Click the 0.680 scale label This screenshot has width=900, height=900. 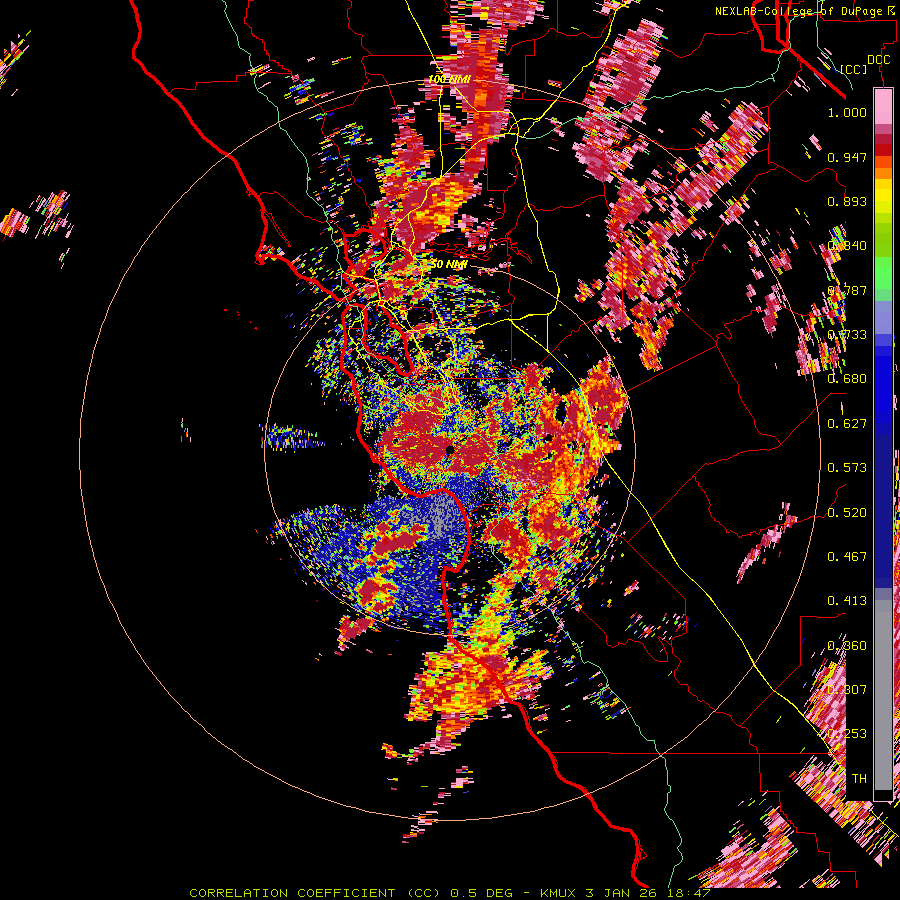click(847, 379)
